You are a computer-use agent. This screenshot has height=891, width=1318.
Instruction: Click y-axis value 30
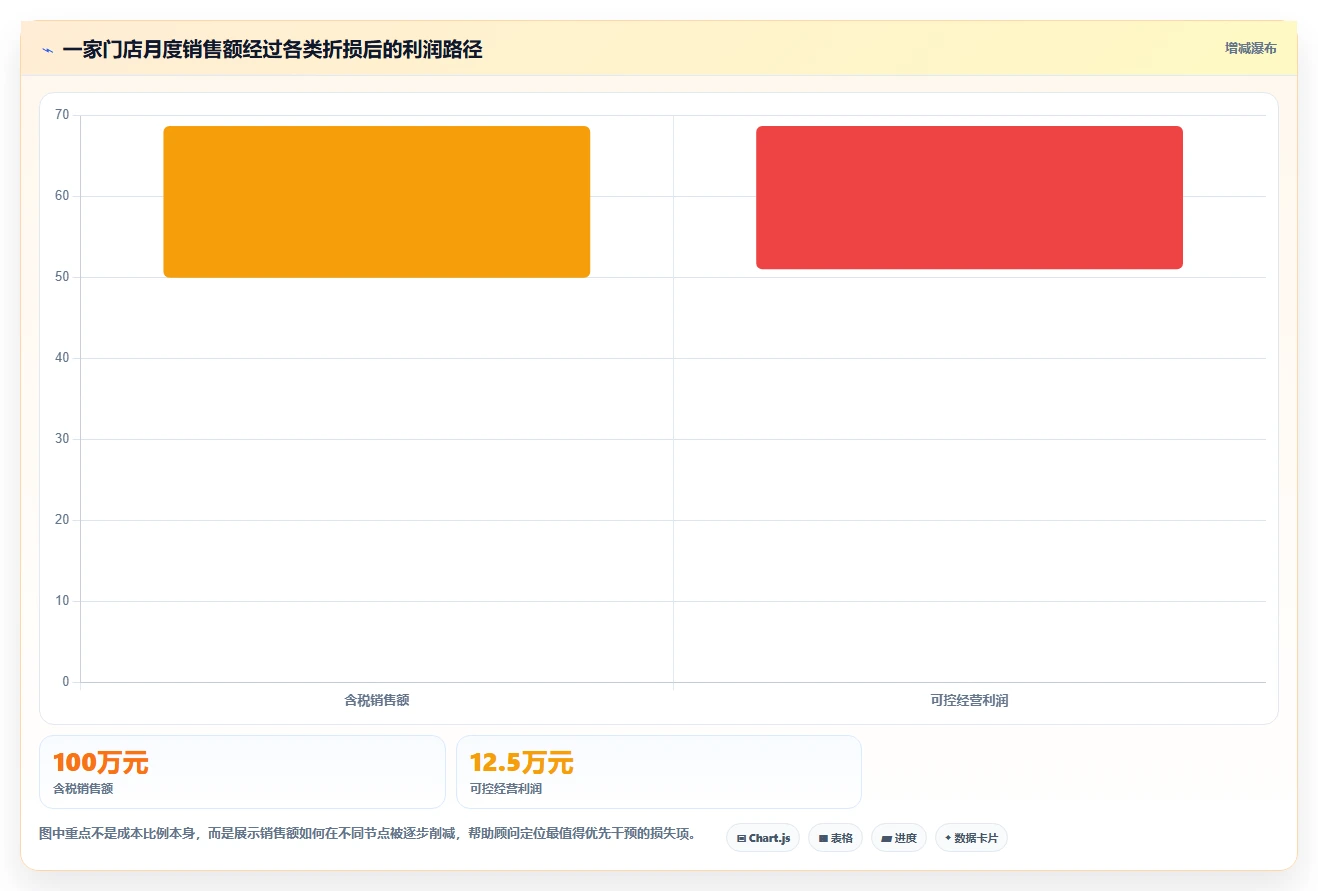coord(62,439)
